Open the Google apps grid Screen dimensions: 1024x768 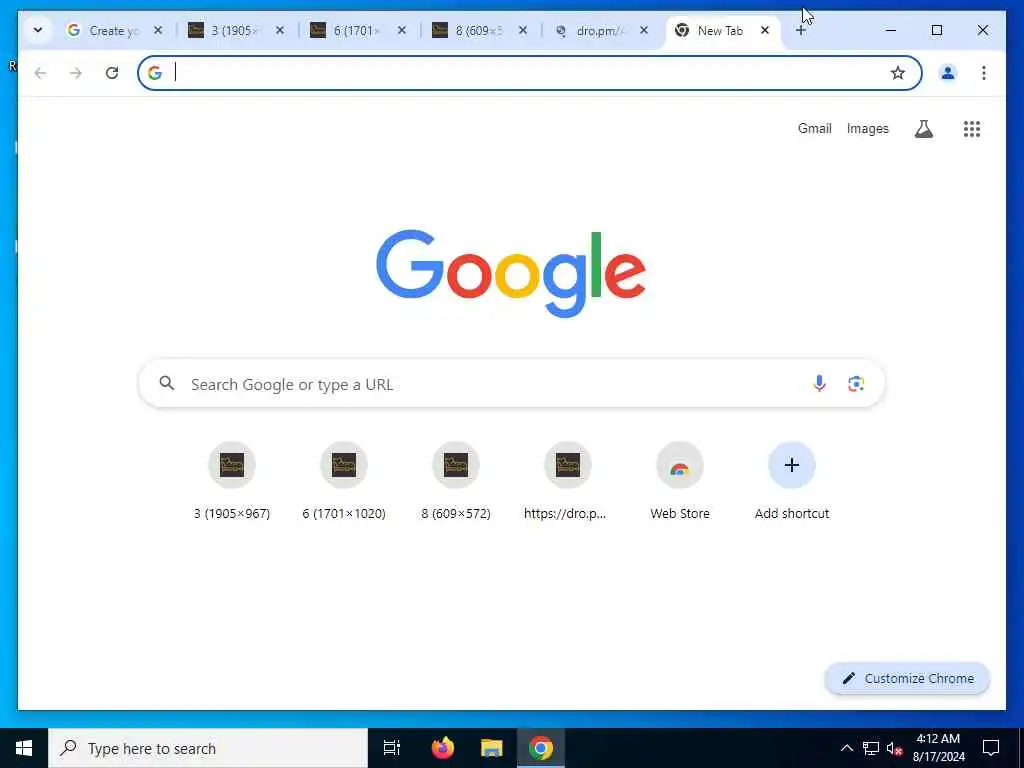point(972,129)
